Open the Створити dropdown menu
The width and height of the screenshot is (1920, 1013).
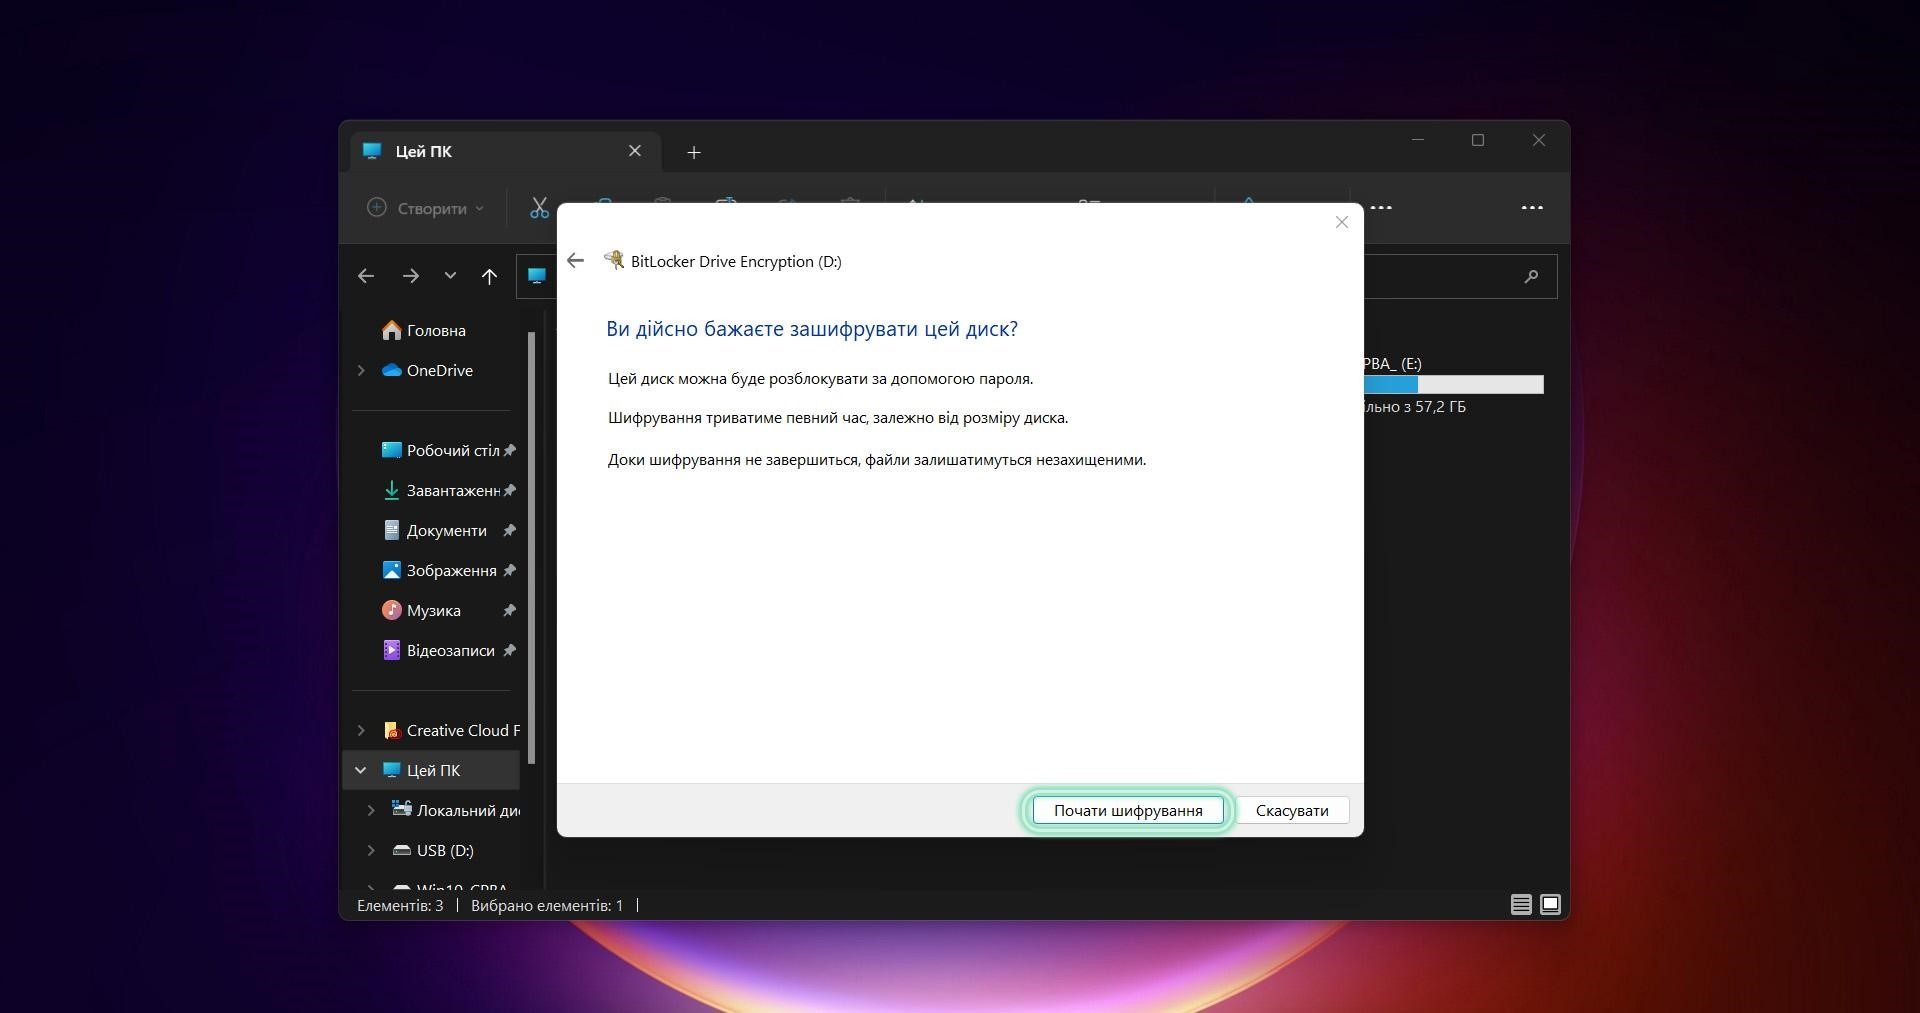coord(426,208)
